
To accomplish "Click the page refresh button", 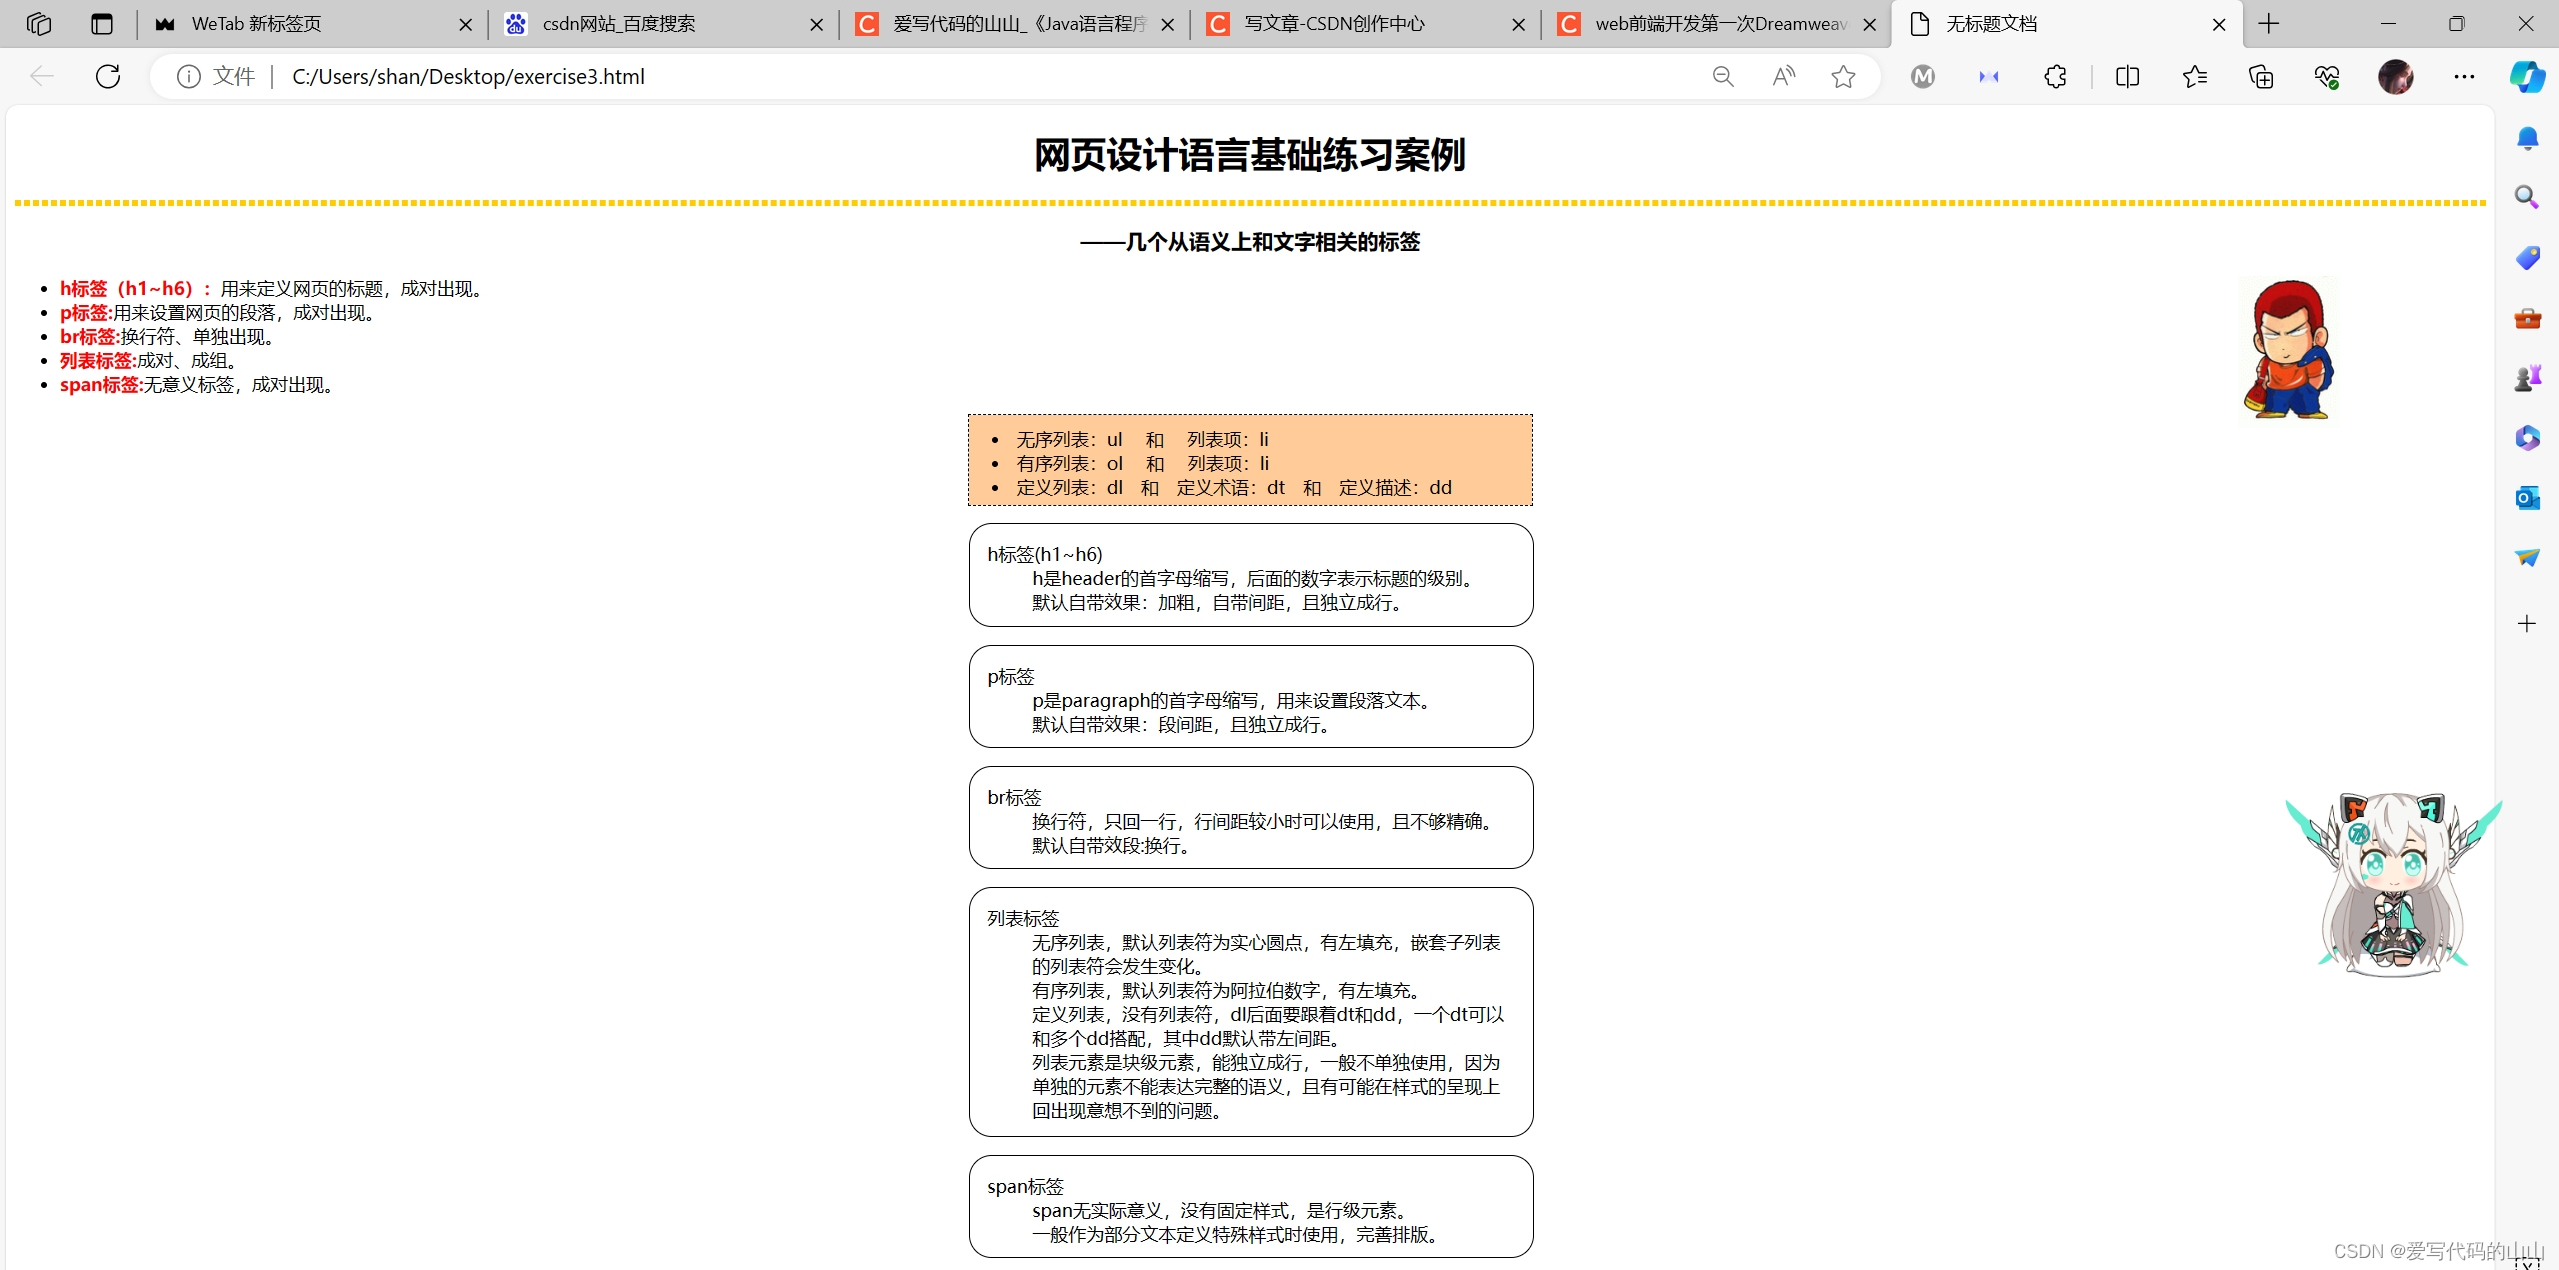I will [108, 76].
